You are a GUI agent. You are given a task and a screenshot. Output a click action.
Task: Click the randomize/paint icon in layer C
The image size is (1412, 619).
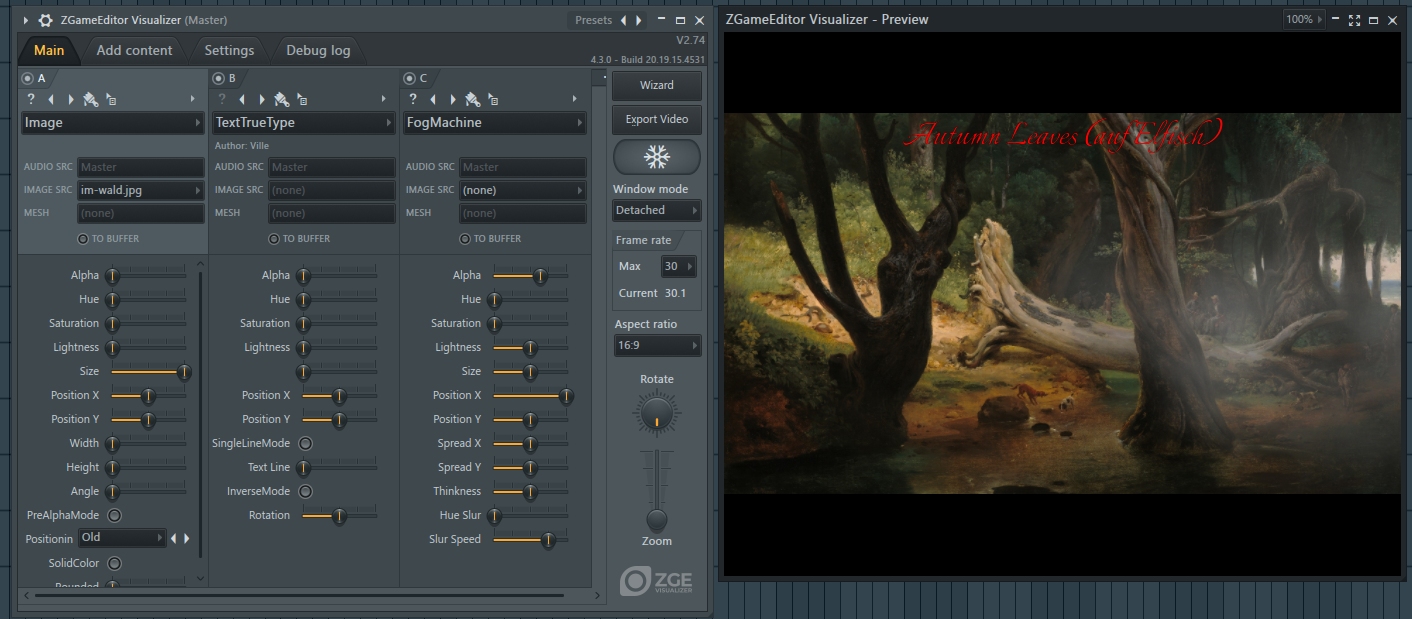[473, 99]
